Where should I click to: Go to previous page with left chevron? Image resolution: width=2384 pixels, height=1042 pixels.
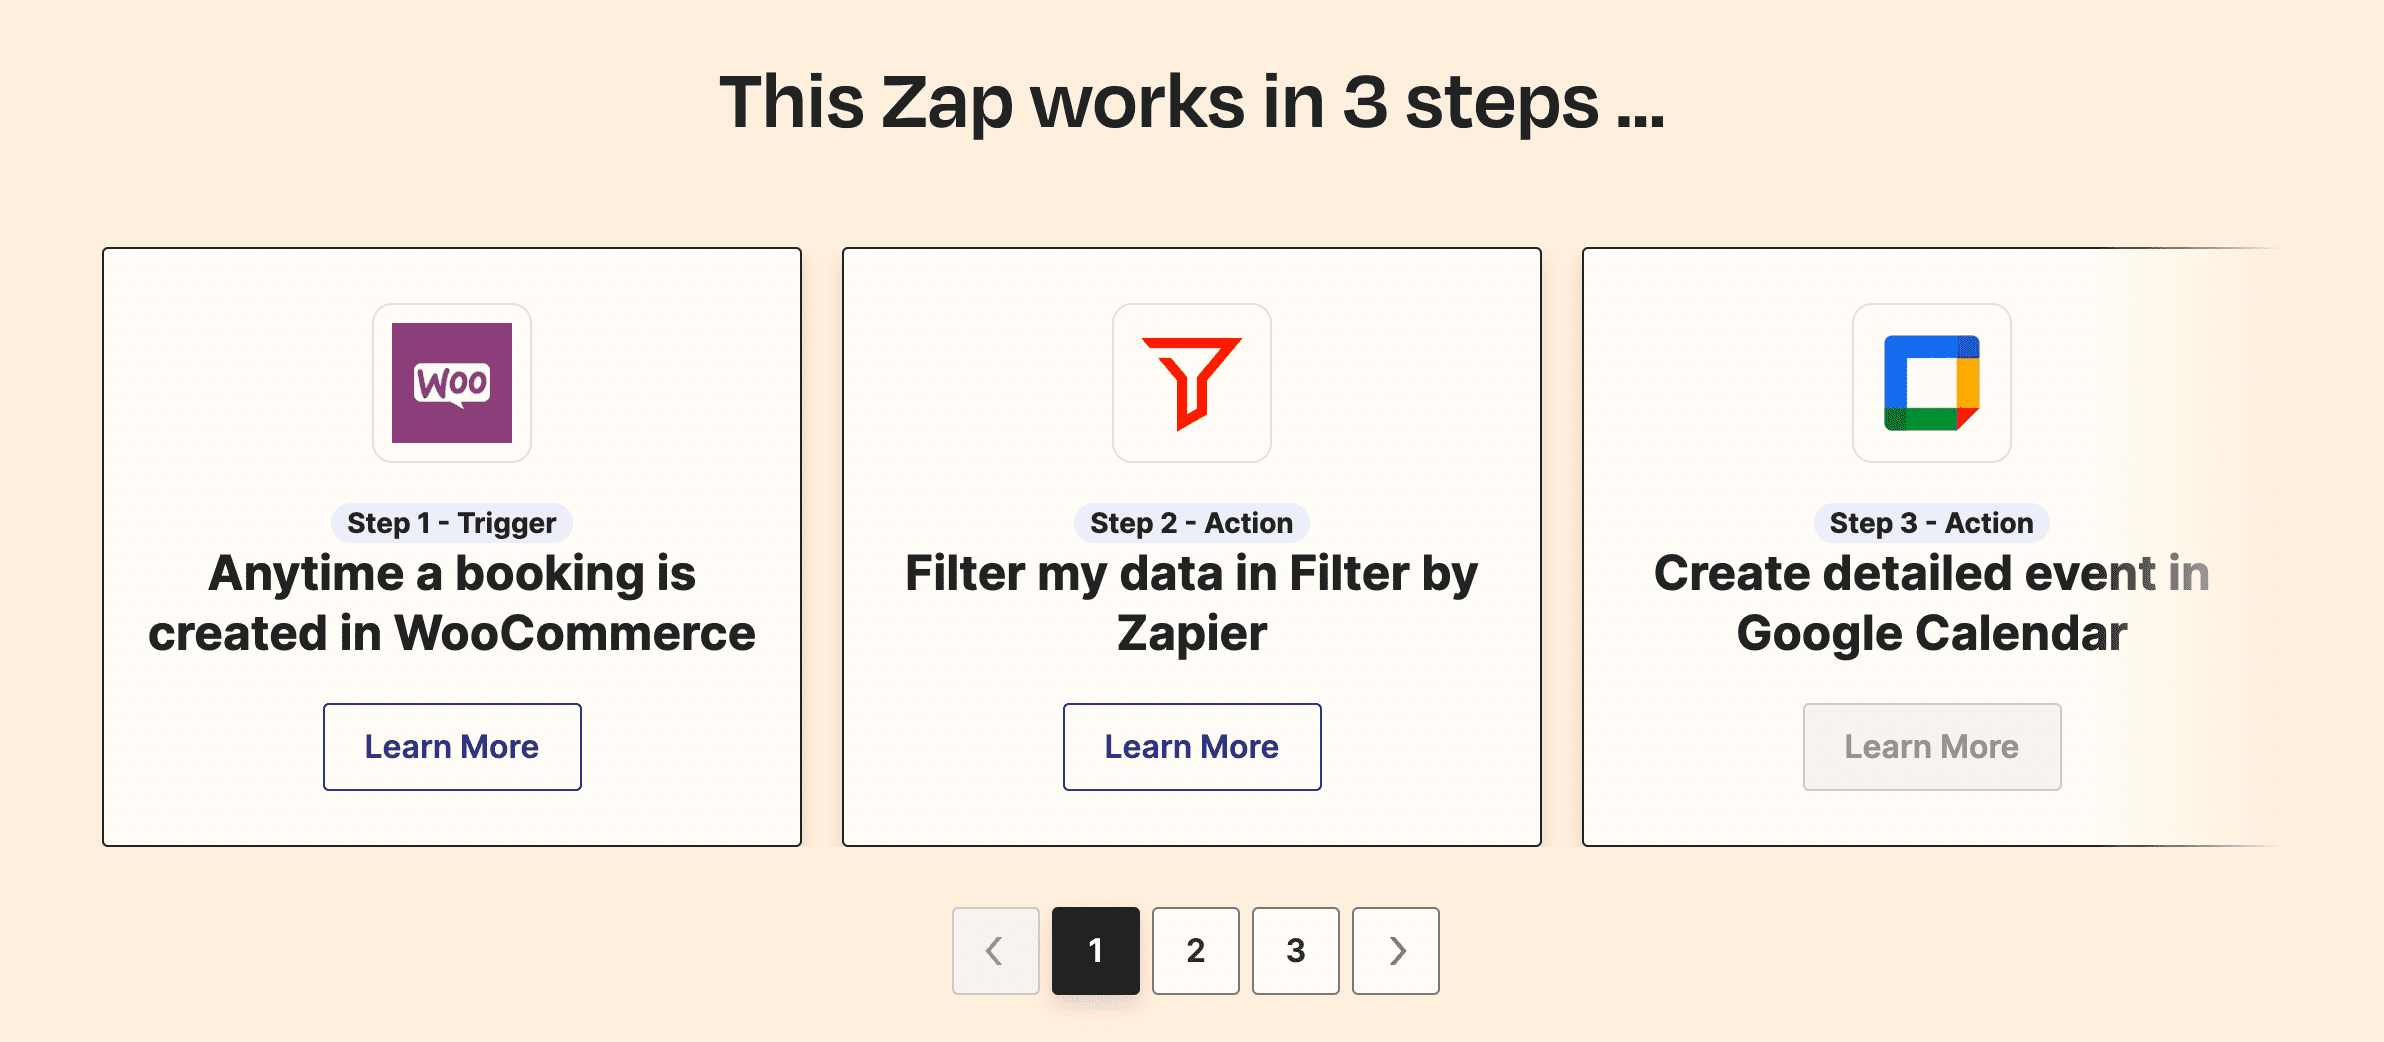pyautogui.click(x=996, y=951)
